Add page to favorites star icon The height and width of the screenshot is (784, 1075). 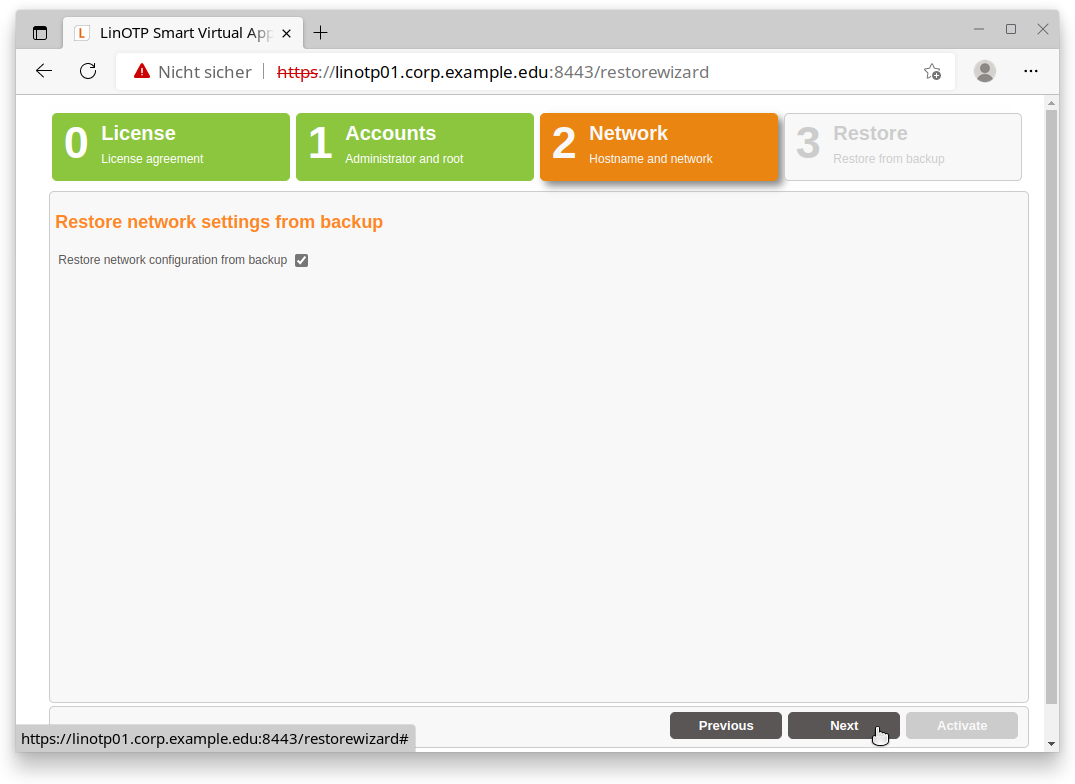932,71
